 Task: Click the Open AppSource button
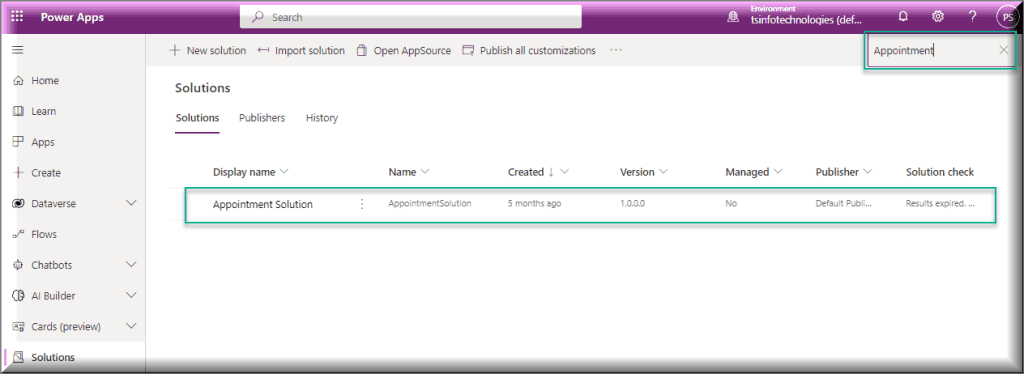(404, 50)
